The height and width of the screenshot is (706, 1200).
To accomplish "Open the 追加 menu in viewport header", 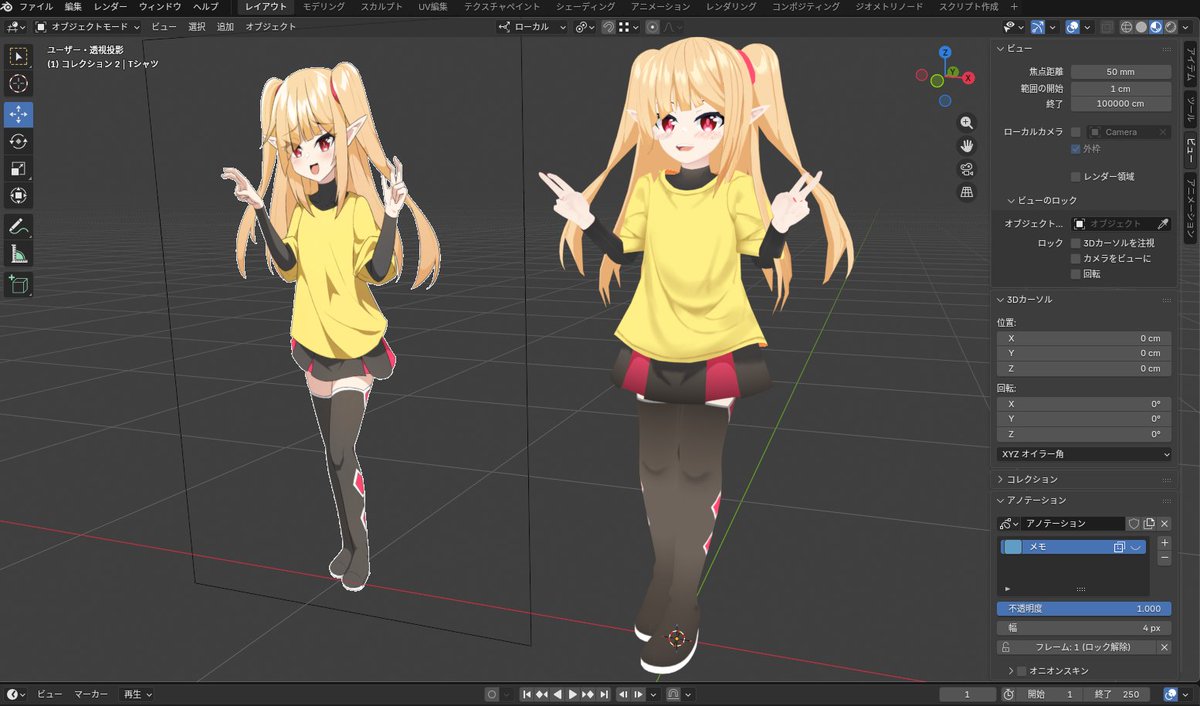I will point(225,27).
